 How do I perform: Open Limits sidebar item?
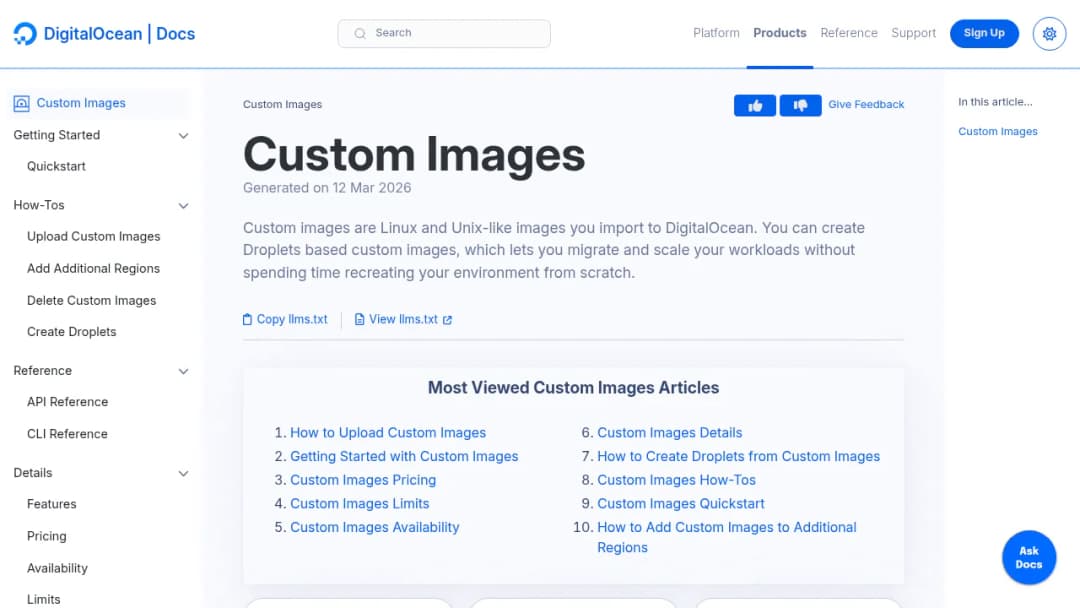point(43,599)
